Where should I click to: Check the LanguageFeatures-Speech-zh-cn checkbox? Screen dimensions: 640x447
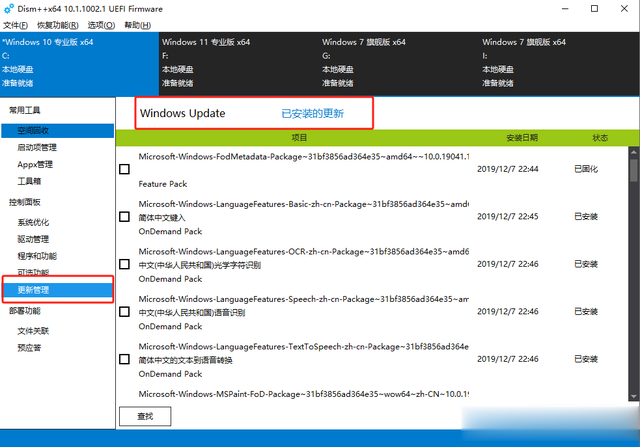tap(124, 312)
